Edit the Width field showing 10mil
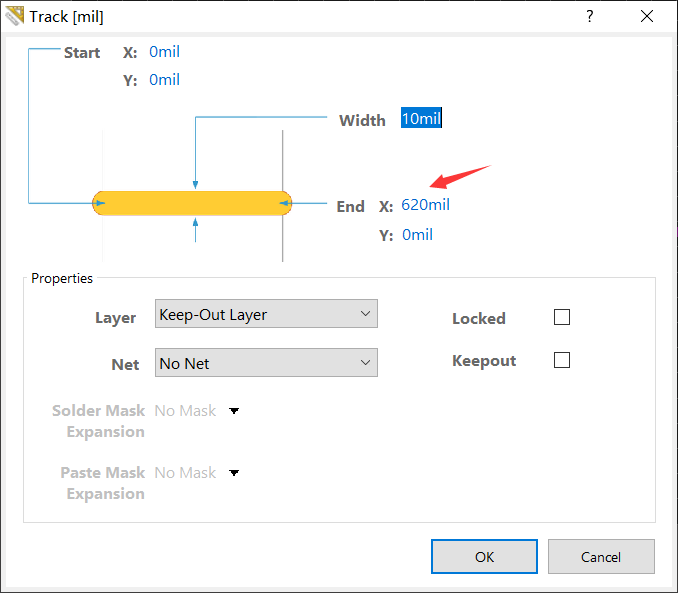Image resolution: width=678 pixels, height=593 pixels. [421, 118]
